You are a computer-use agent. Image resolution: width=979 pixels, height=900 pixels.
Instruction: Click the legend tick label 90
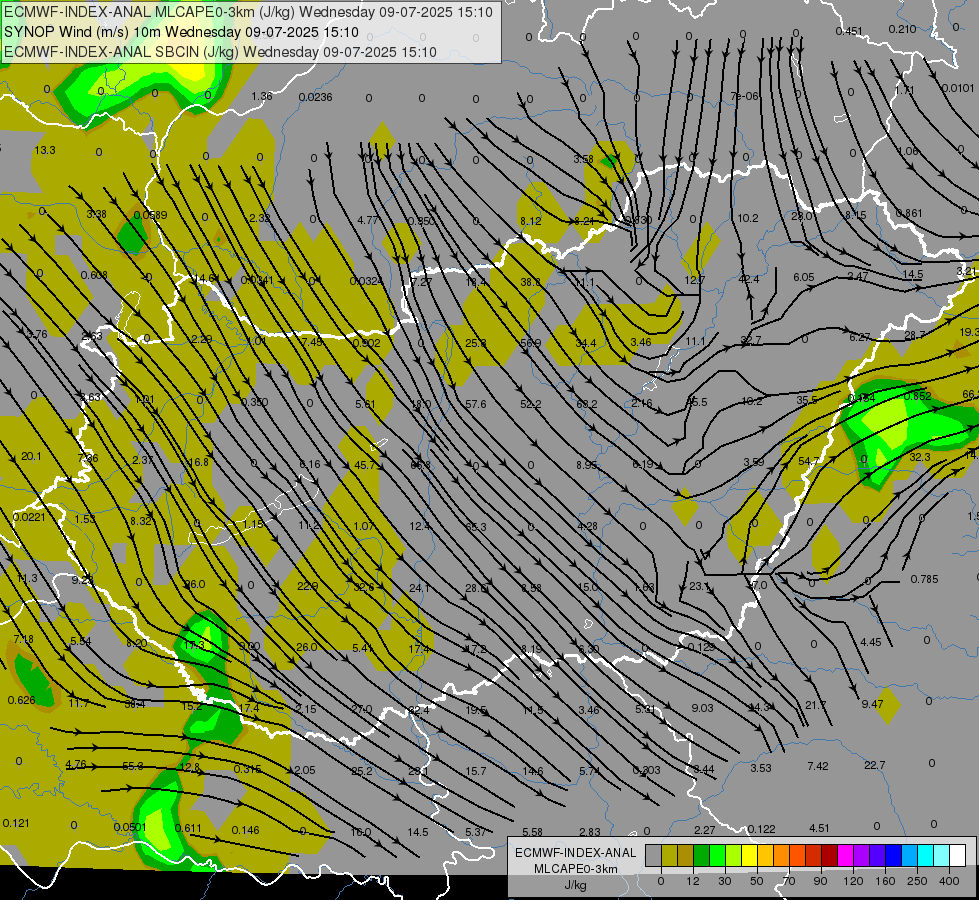click(820, 881)
